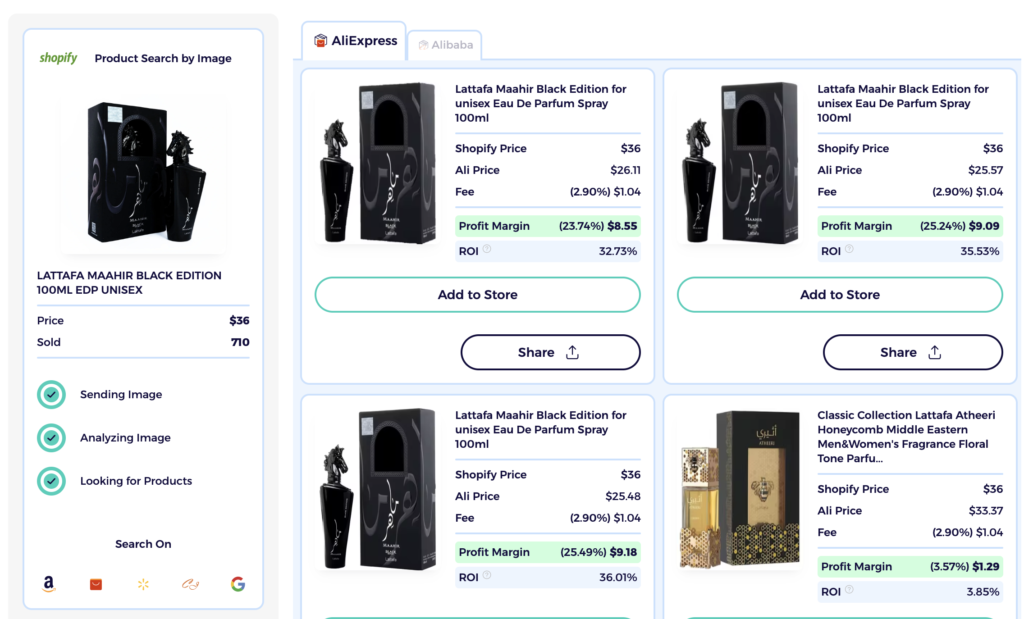1024x619 pixels.
Task: Click the Shopify logo
Action: [x=59, y=58]
